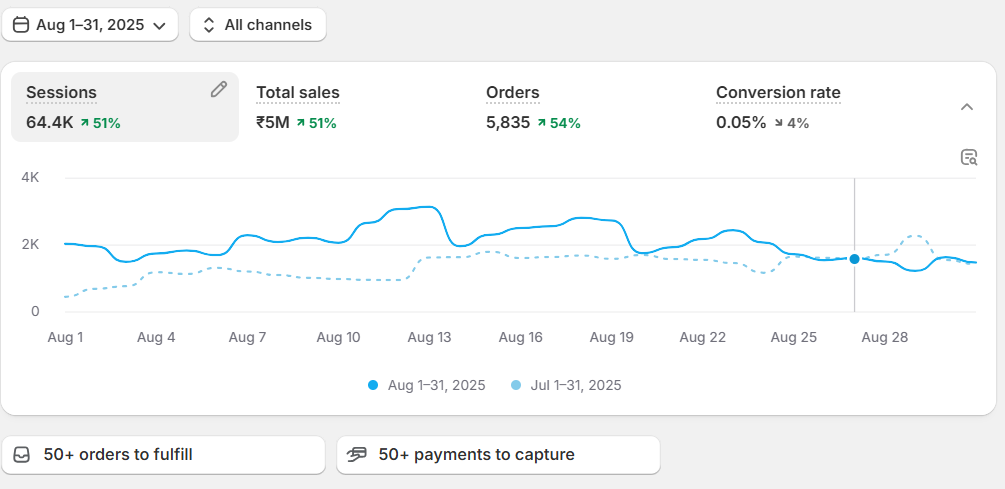This screenshot has height=489, width=1005.
Task: Open 50+ orders to fulfill
Action: 163,455
